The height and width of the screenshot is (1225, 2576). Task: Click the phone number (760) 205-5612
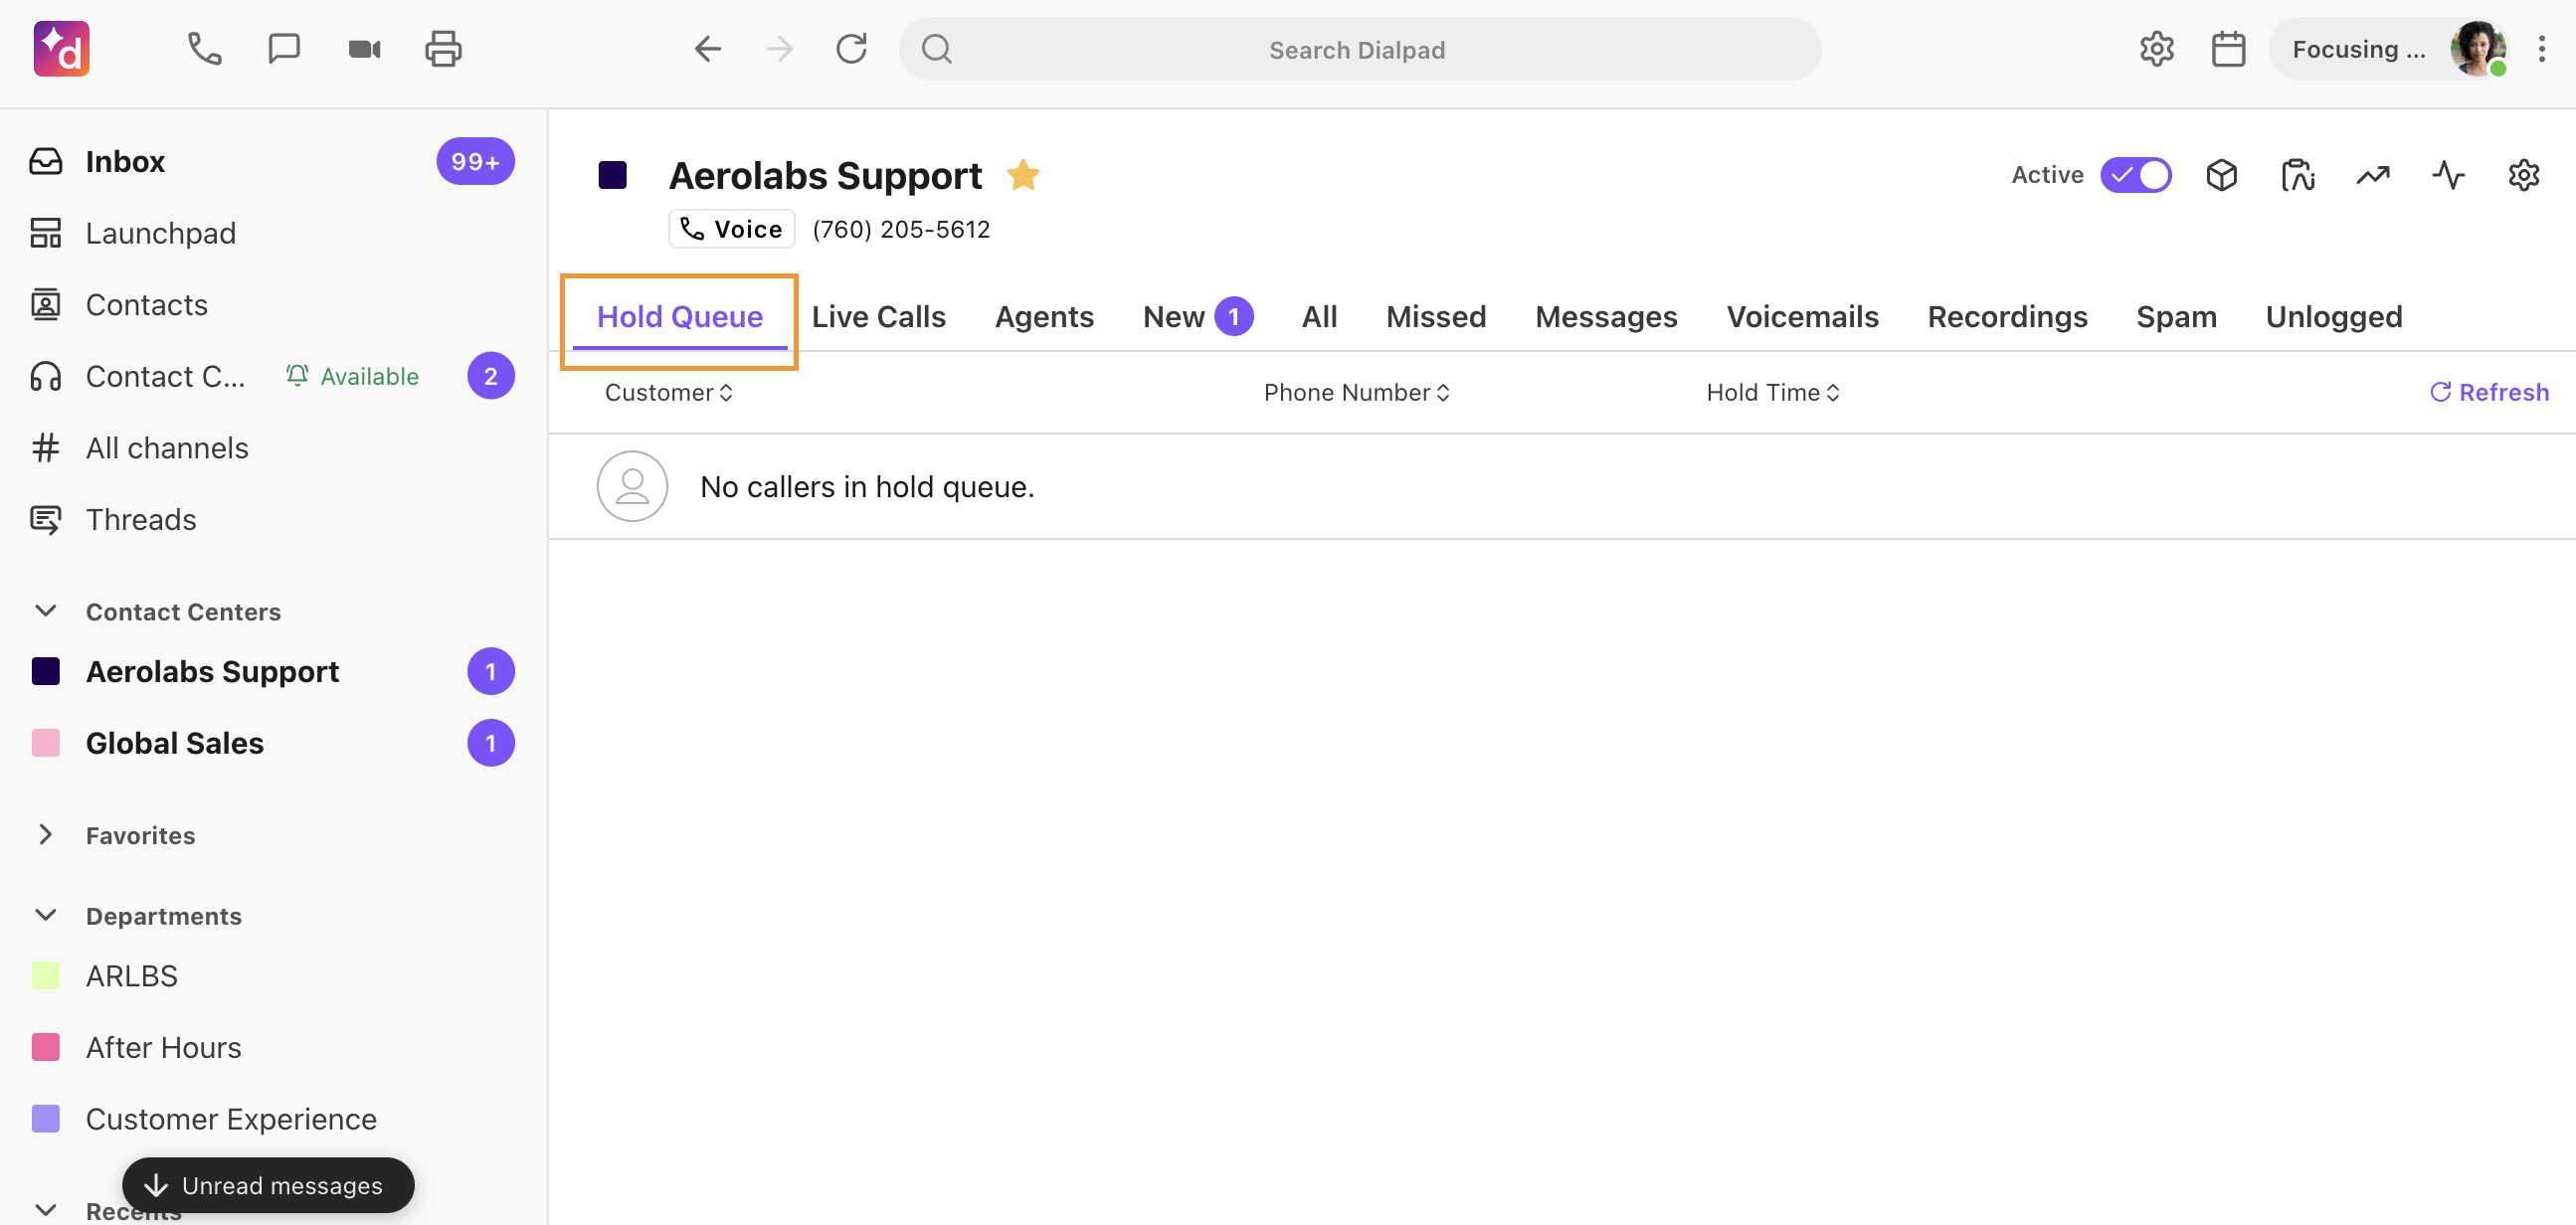pos(901,229)
